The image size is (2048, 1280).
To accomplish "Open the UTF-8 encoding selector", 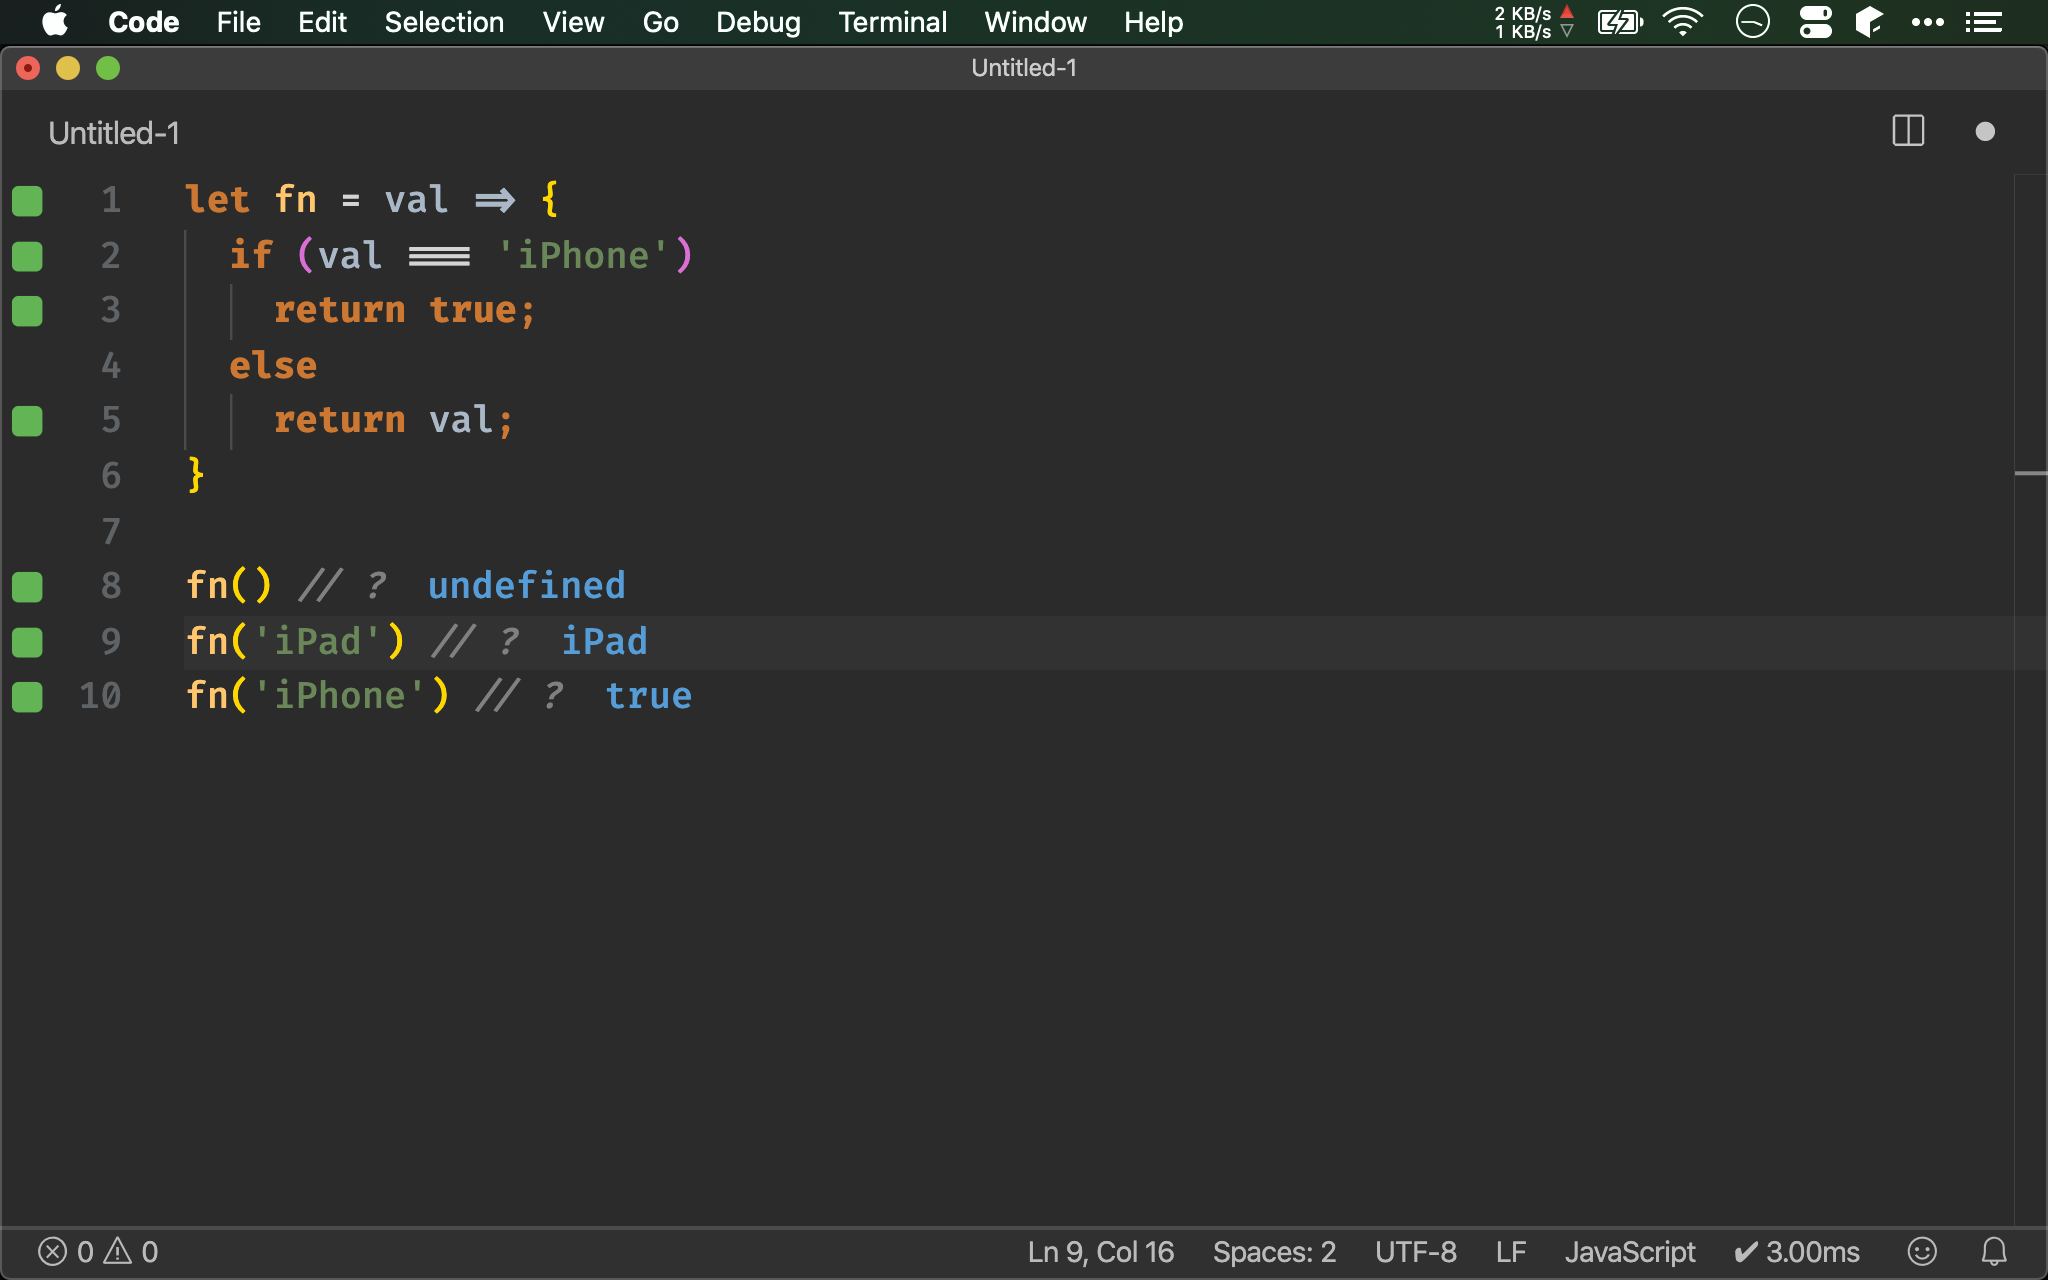I will 1415,1251.
